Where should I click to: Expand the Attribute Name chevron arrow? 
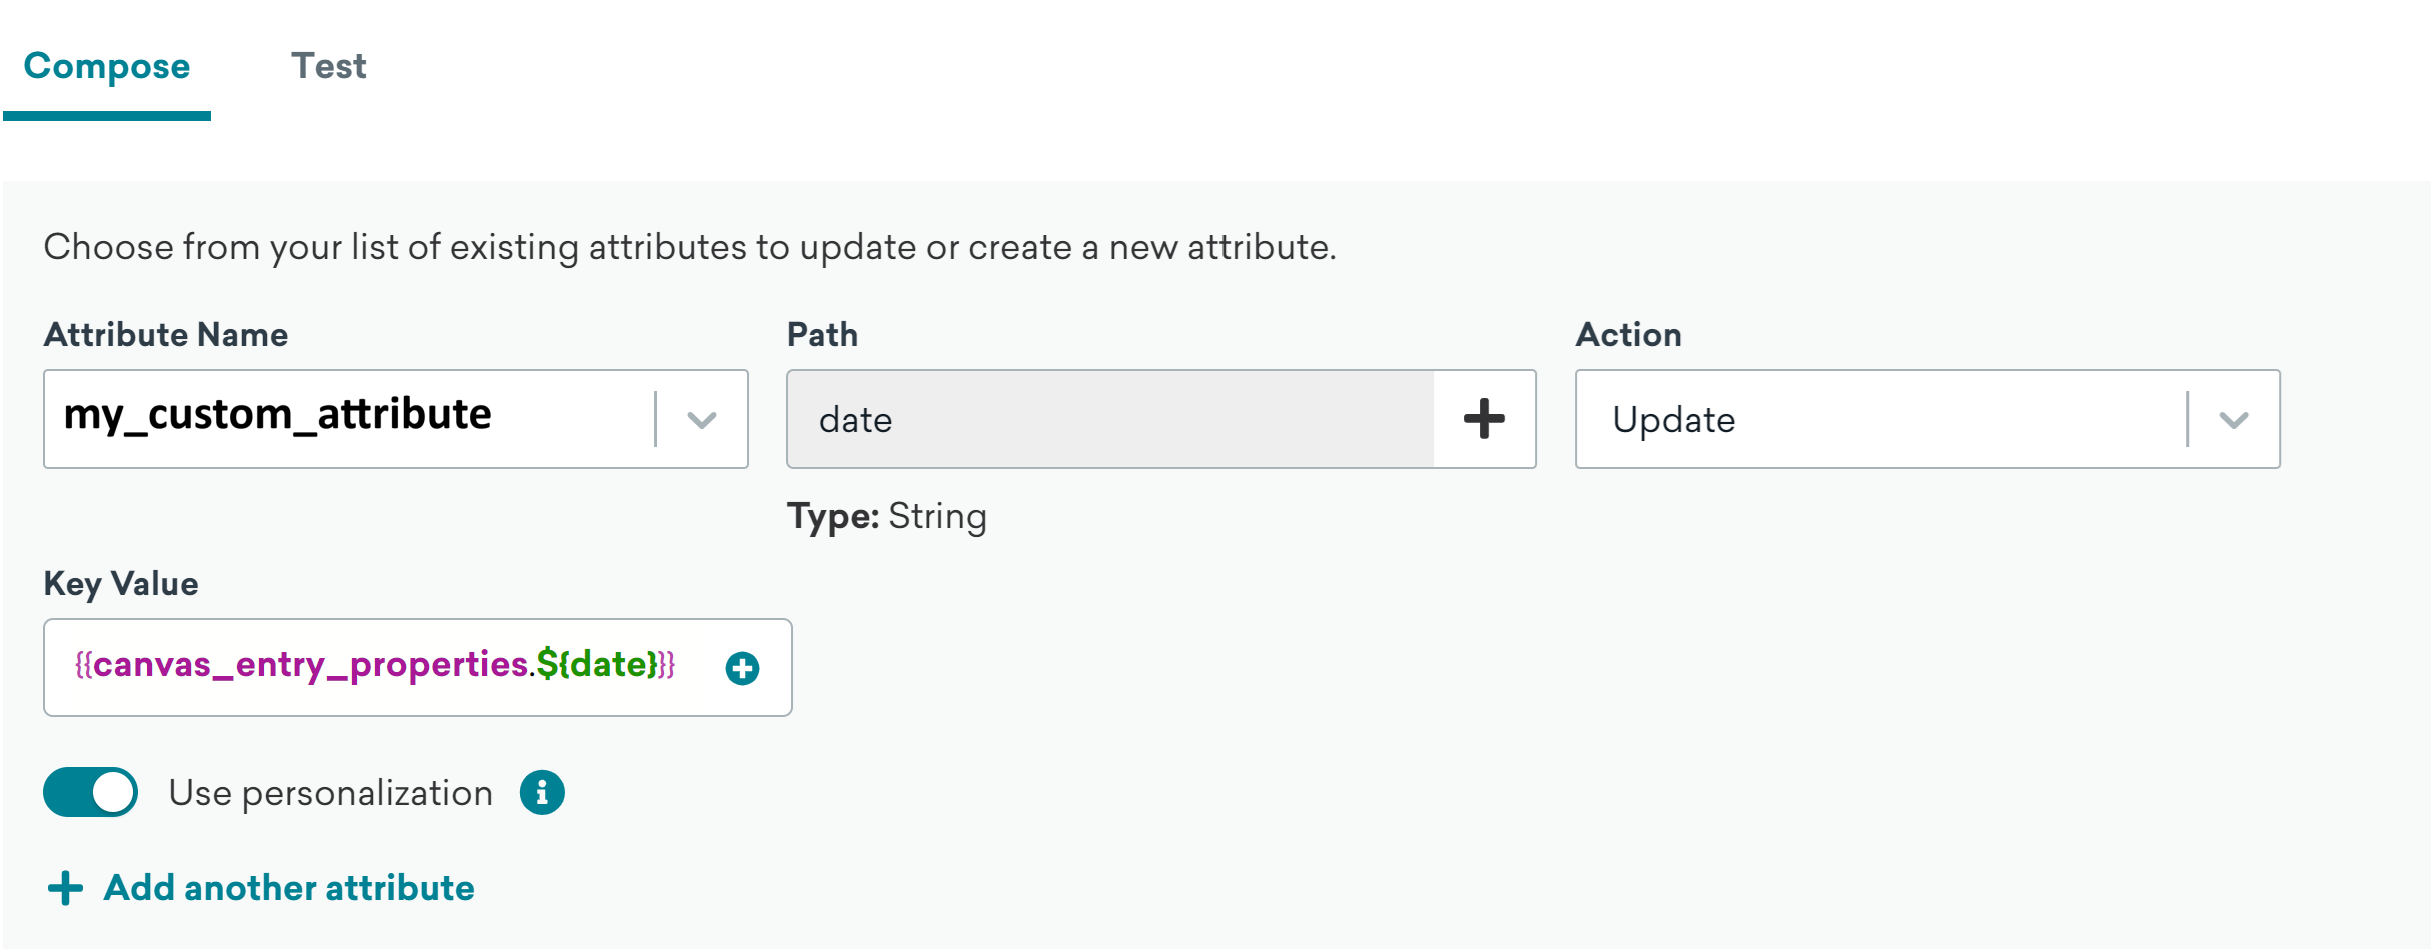pyautogui.click(x=702, y=420)
